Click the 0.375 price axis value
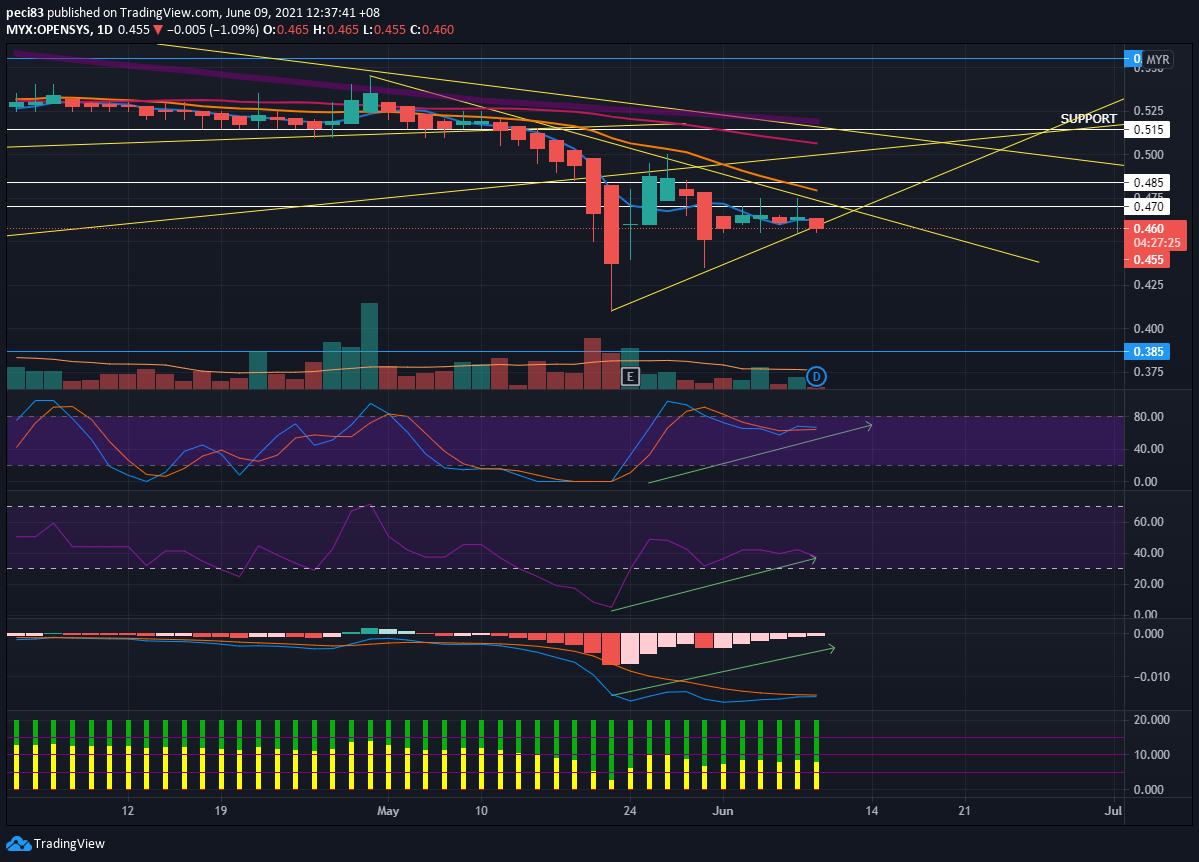This screenshot has height=862, width=1199. [x=1149, y=372]
